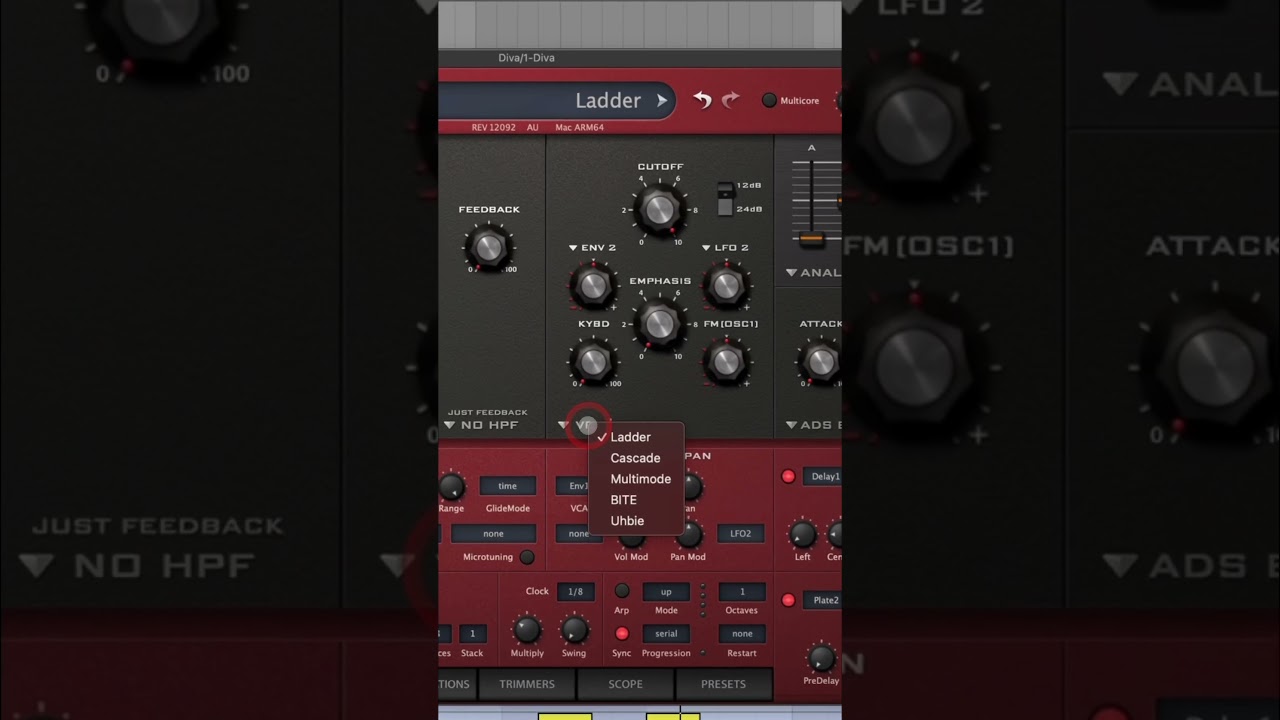
Task: Click the KYBD tracking knob
Action: [x=592, y=361]
